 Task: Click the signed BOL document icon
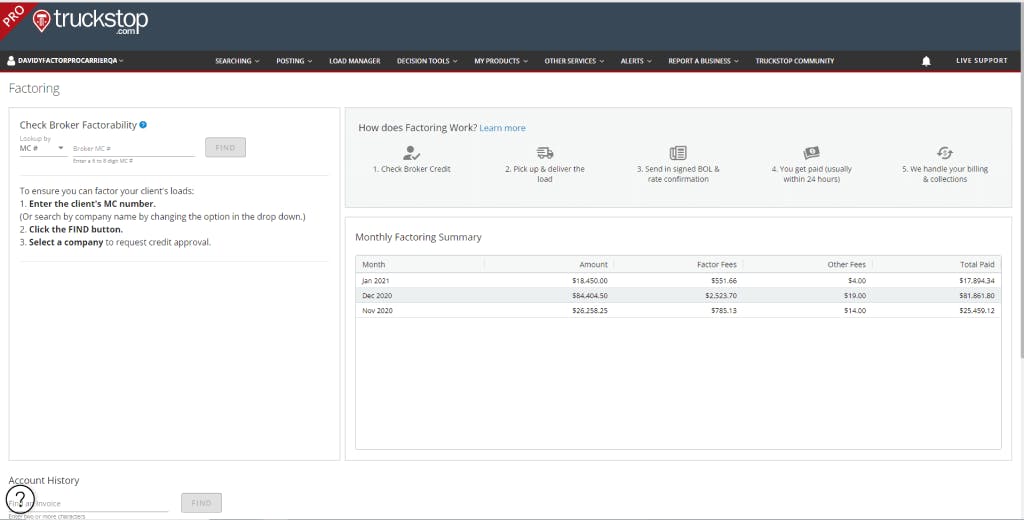point(678,153)
